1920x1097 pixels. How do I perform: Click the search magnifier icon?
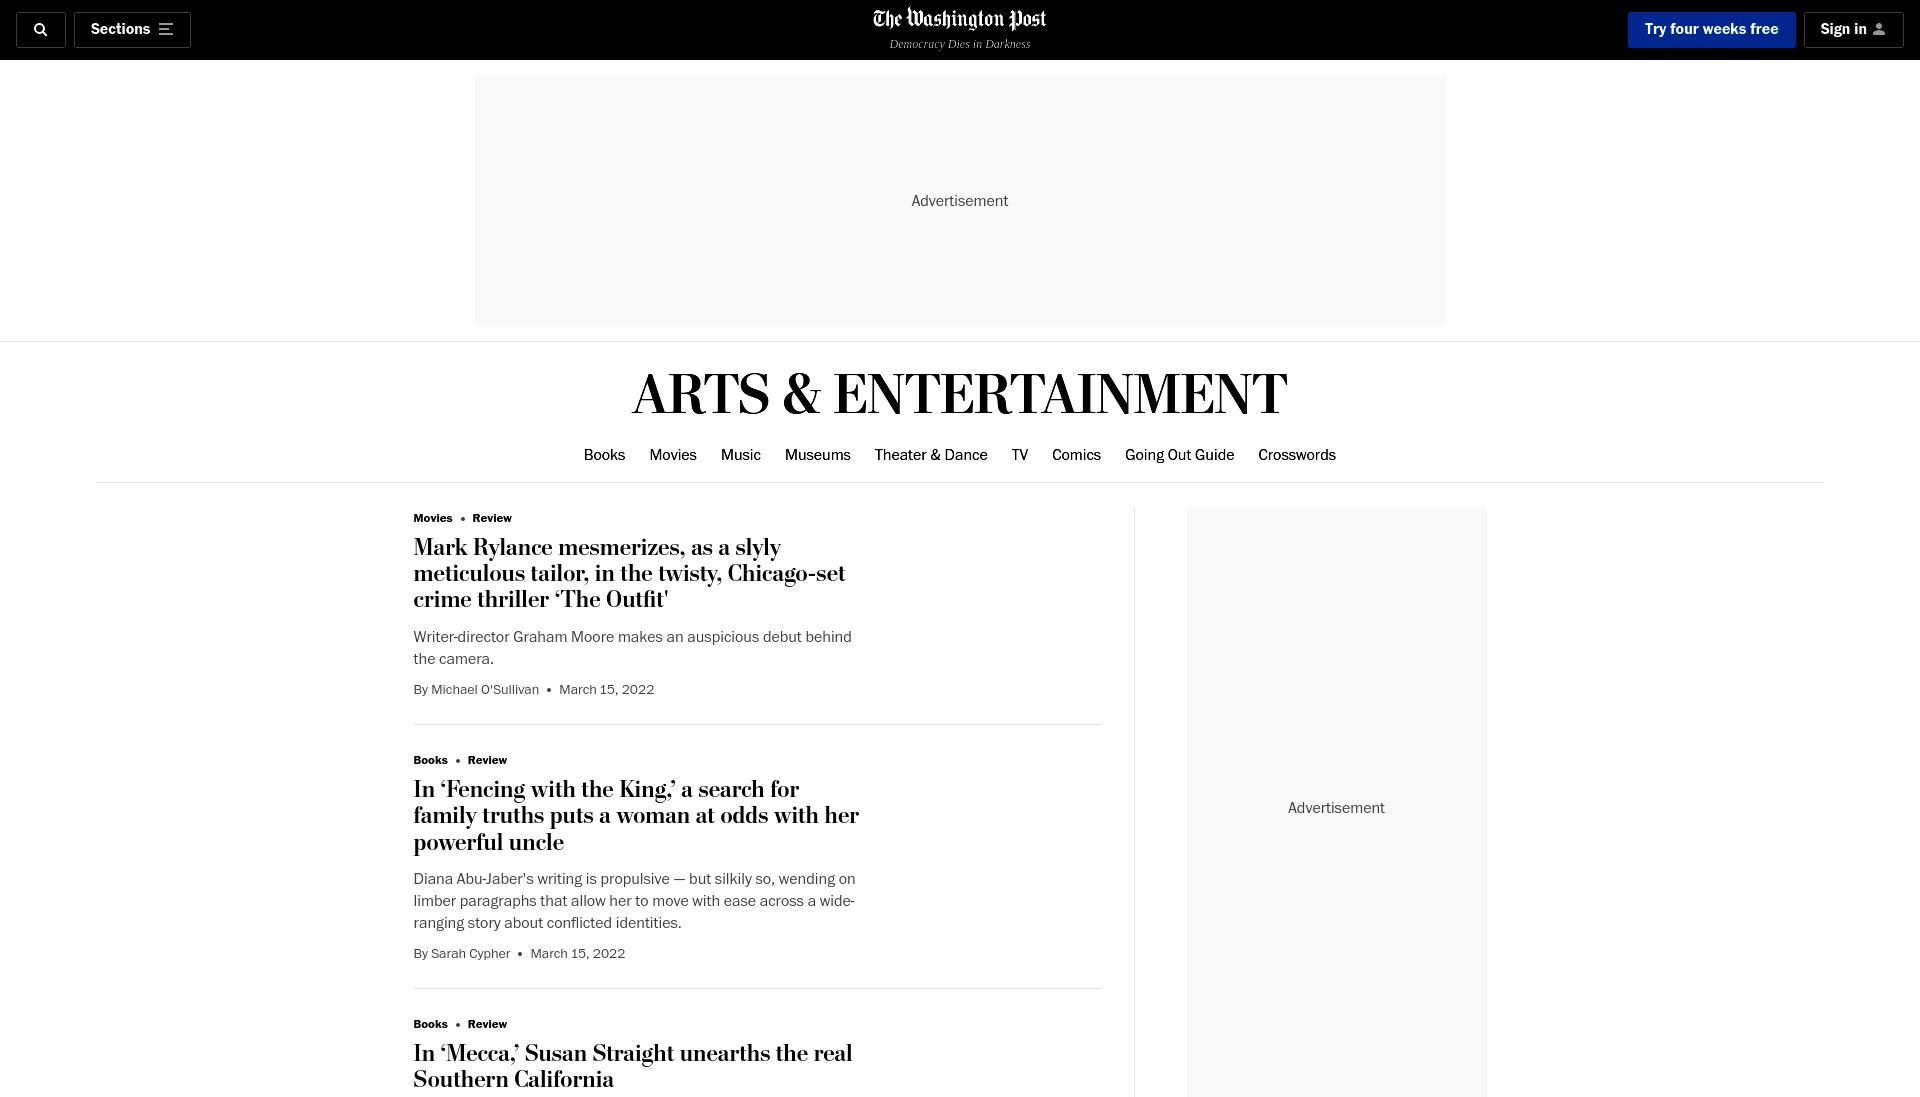click(x=41, y=30)
